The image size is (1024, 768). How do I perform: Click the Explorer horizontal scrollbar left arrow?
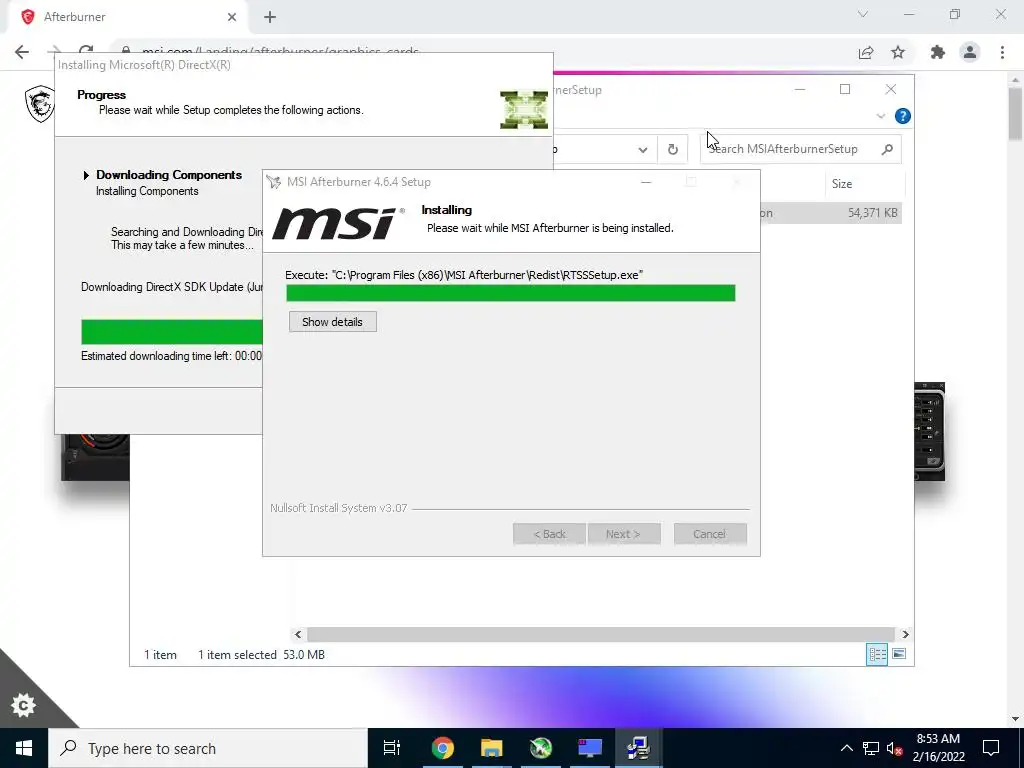(x=298, y=634)
